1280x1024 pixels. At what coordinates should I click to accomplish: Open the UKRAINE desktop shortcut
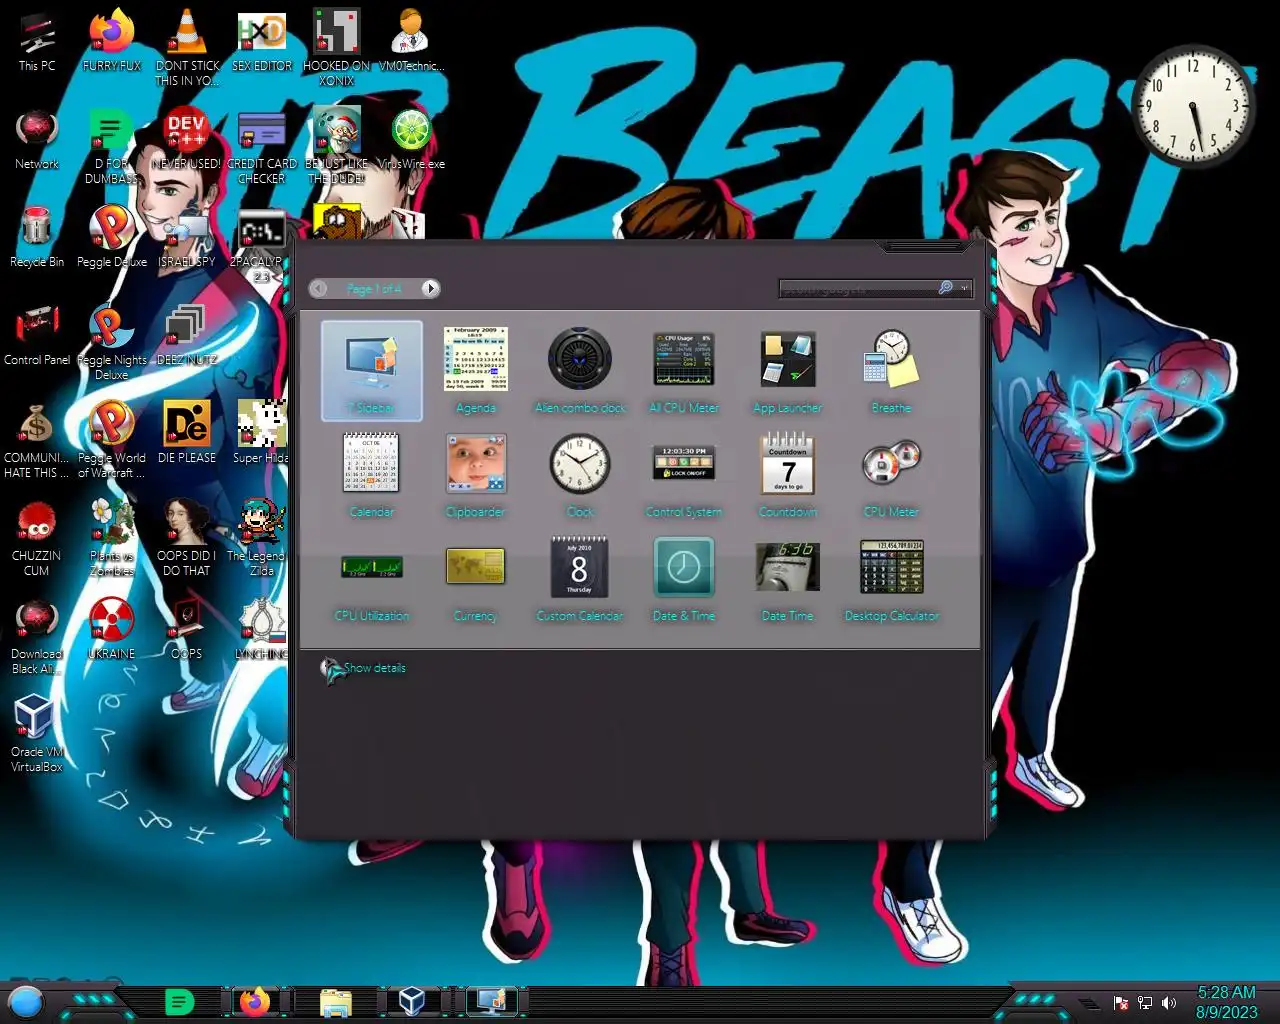[x=112, y=629]
